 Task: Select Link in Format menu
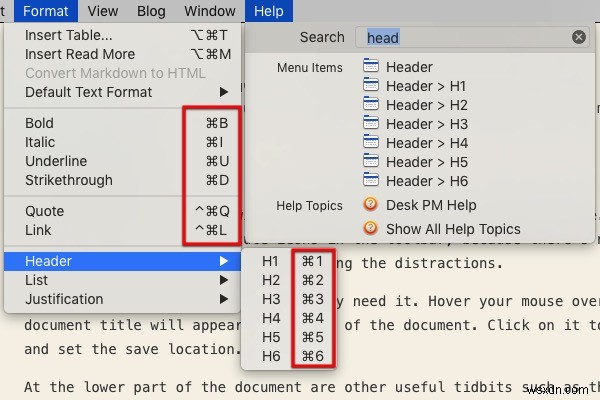click(122, 230)
